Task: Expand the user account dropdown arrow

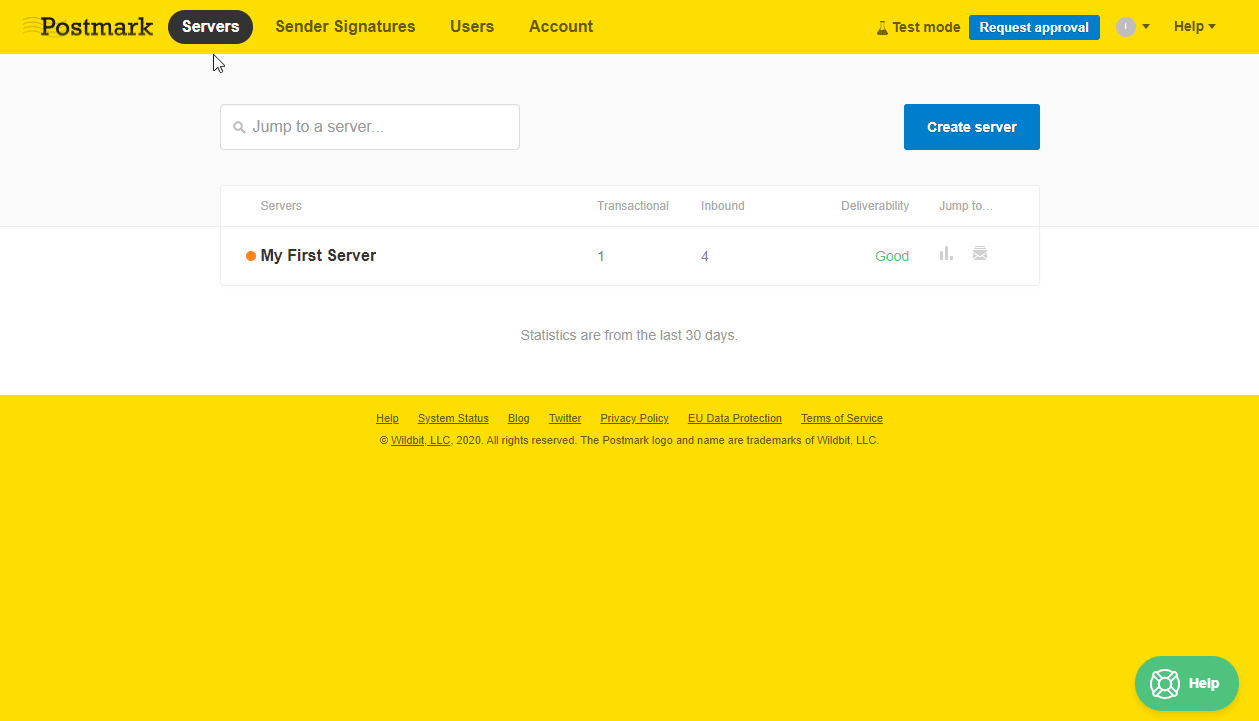Action: click(x=1146, y=27)
